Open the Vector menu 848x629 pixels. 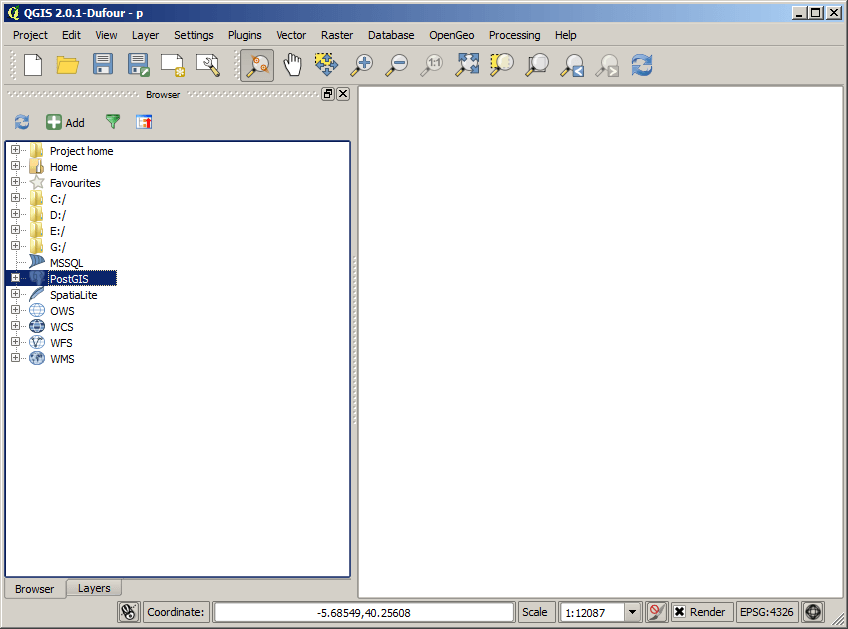tap(291, 35)
